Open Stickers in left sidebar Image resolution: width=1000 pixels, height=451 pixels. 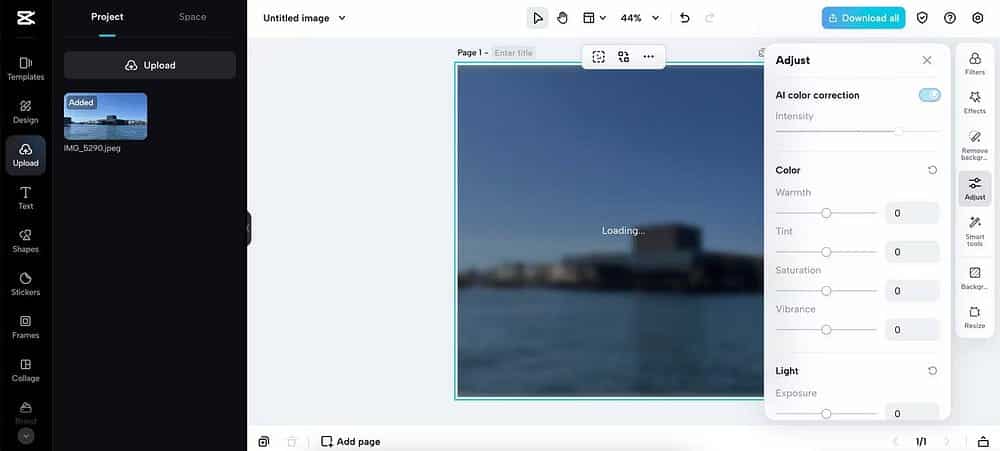point(26,284)
